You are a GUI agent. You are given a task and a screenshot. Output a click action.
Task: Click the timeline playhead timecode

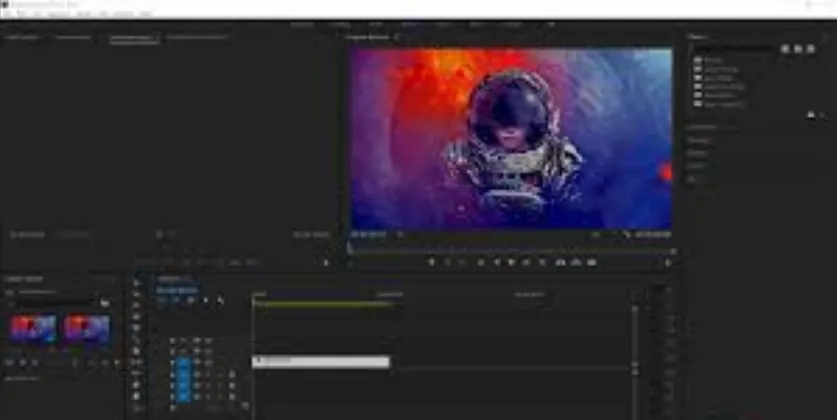(x=178, y=290)
